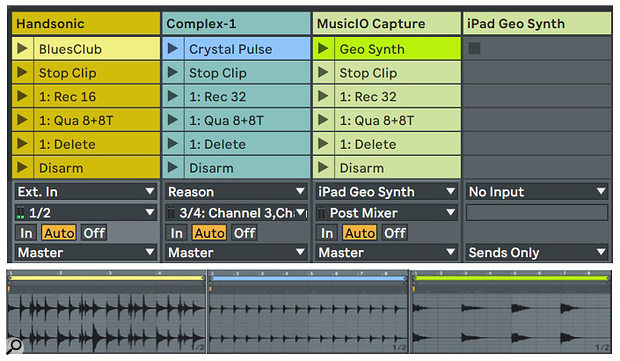Set MusicIO Capture monitor to Off
Viewport: 620px width, 361px height.
395,233
